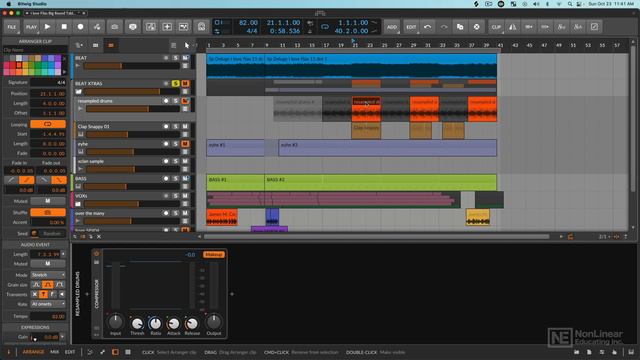Screen dimensions: 640x360
Task: Switch to the MIX view tab
Action: [54, 352]
